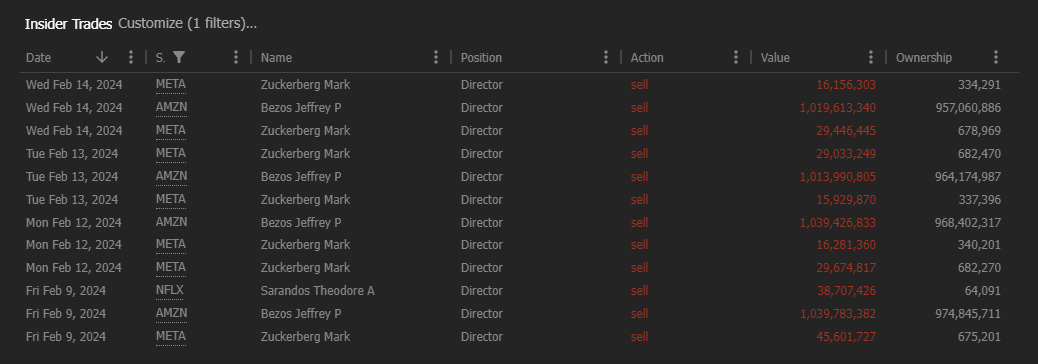
Task: Open the Ownership column three-dot menu
Action: pyautogui.click(x=996, y=58)
